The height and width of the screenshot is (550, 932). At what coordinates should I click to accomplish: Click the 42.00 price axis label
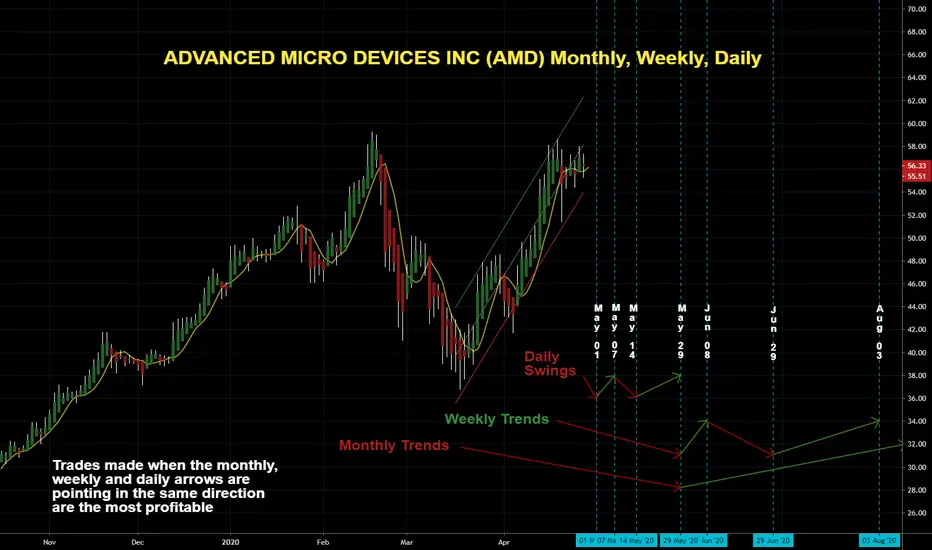tap(917, 330)
